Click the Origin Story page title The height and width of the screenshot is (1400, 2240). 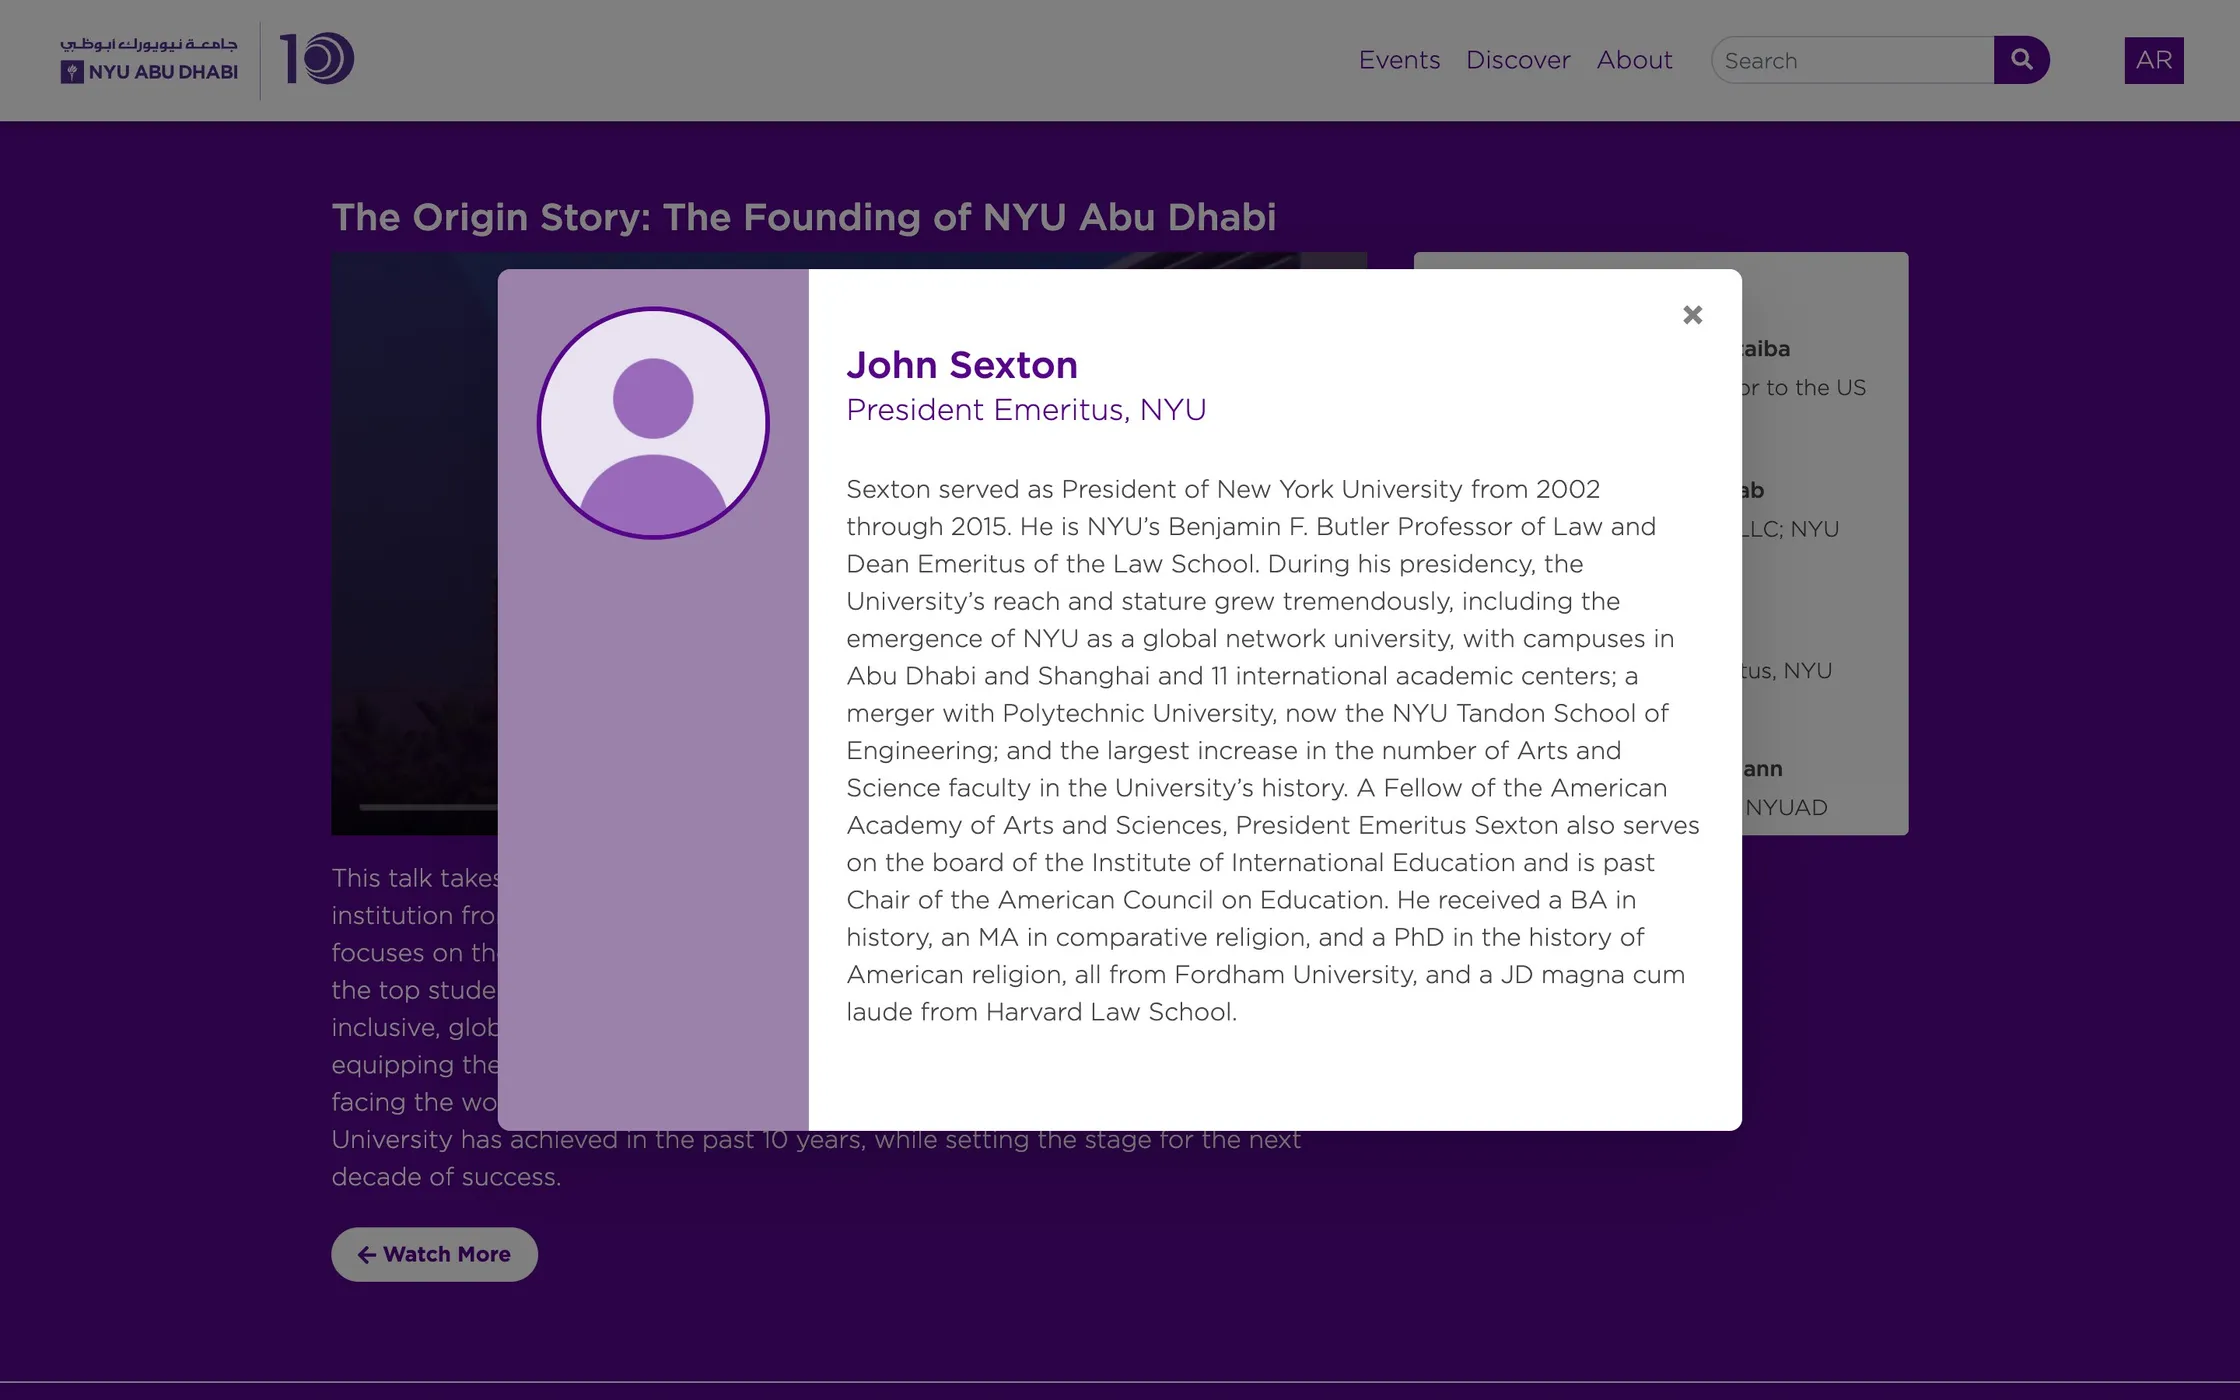(804, 217)
